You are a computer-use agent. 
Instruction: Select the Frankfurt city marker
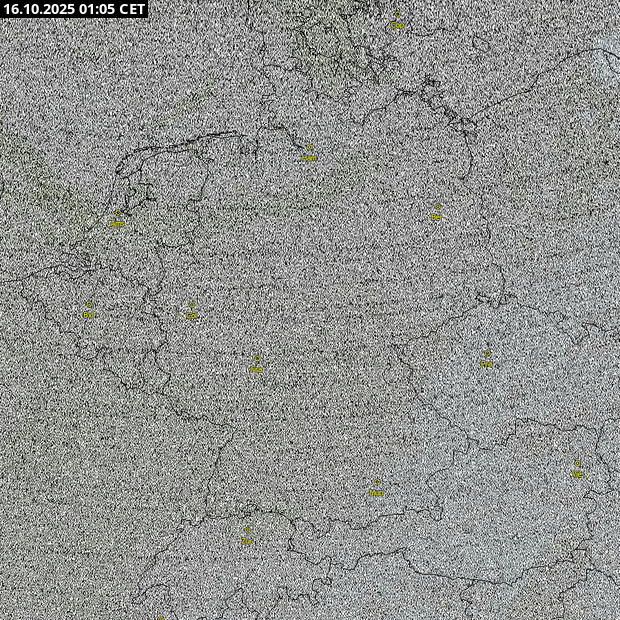tap(256, 365)
